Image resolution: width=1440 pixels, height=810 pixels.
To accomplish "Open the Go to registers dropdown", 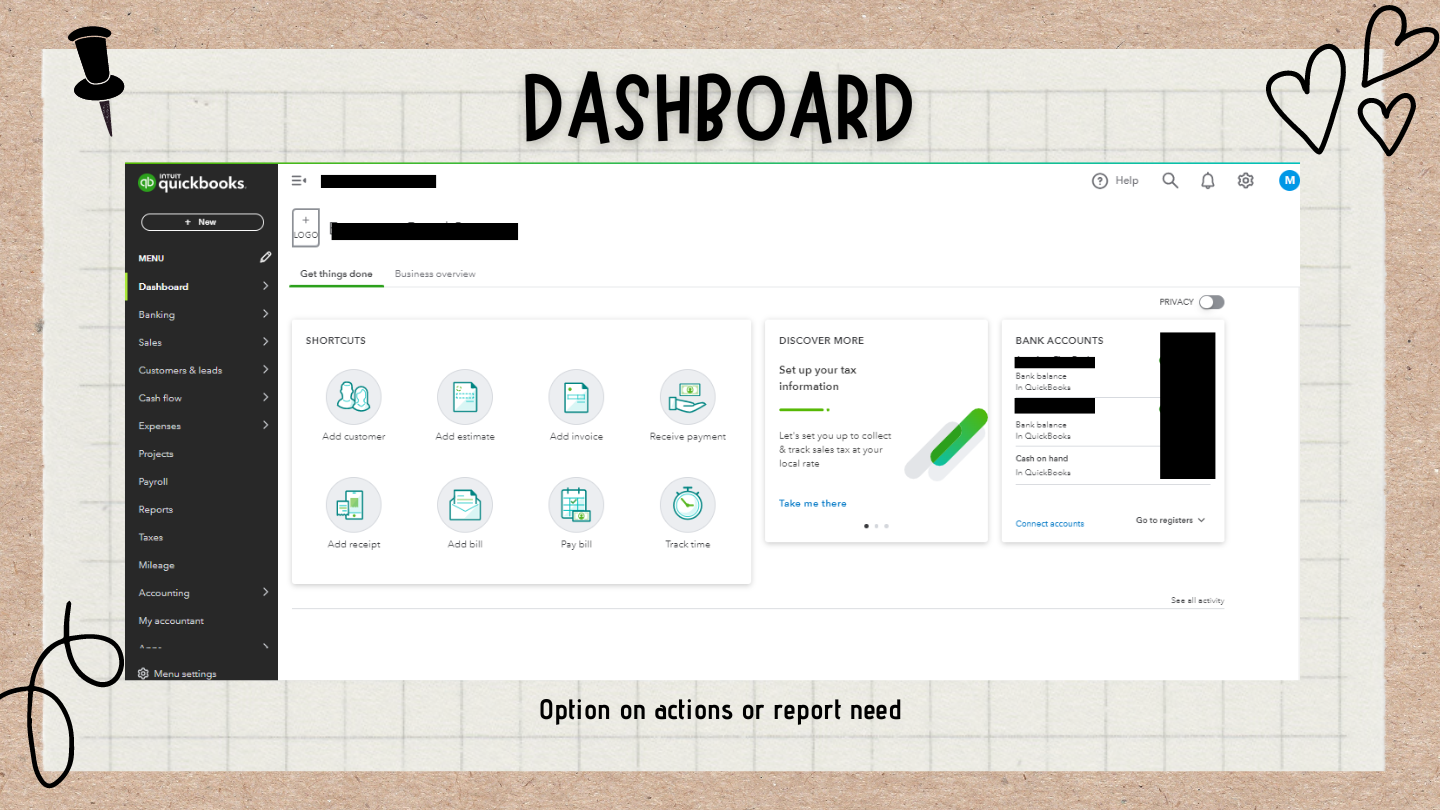I will click(1171, 521).
